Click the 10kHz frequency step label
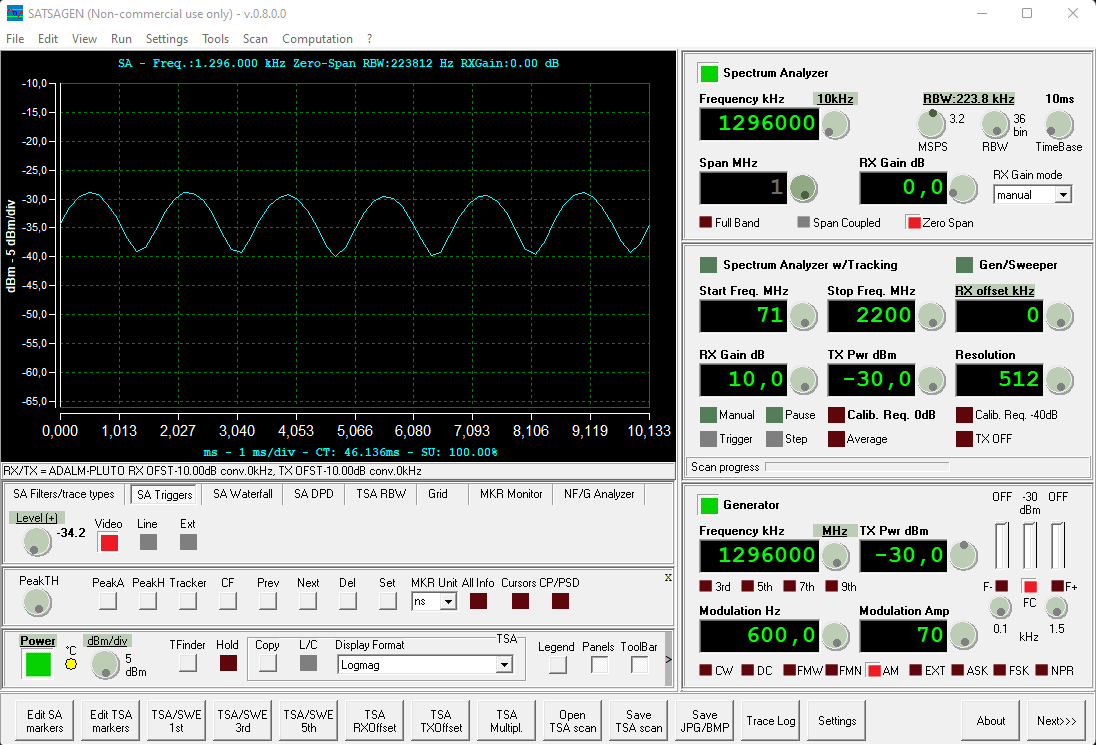1096x745 pixels. (835, 99)
